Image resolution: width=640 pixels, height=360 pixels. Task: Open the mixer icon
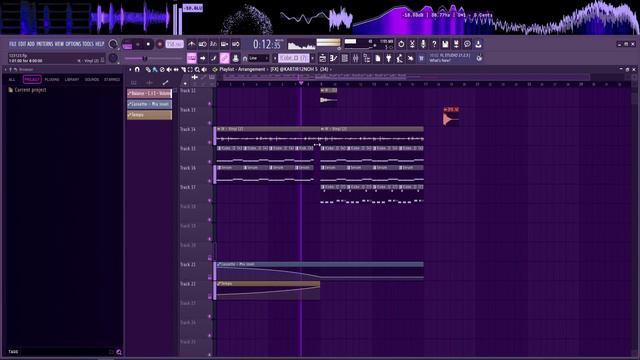point(356,58)
